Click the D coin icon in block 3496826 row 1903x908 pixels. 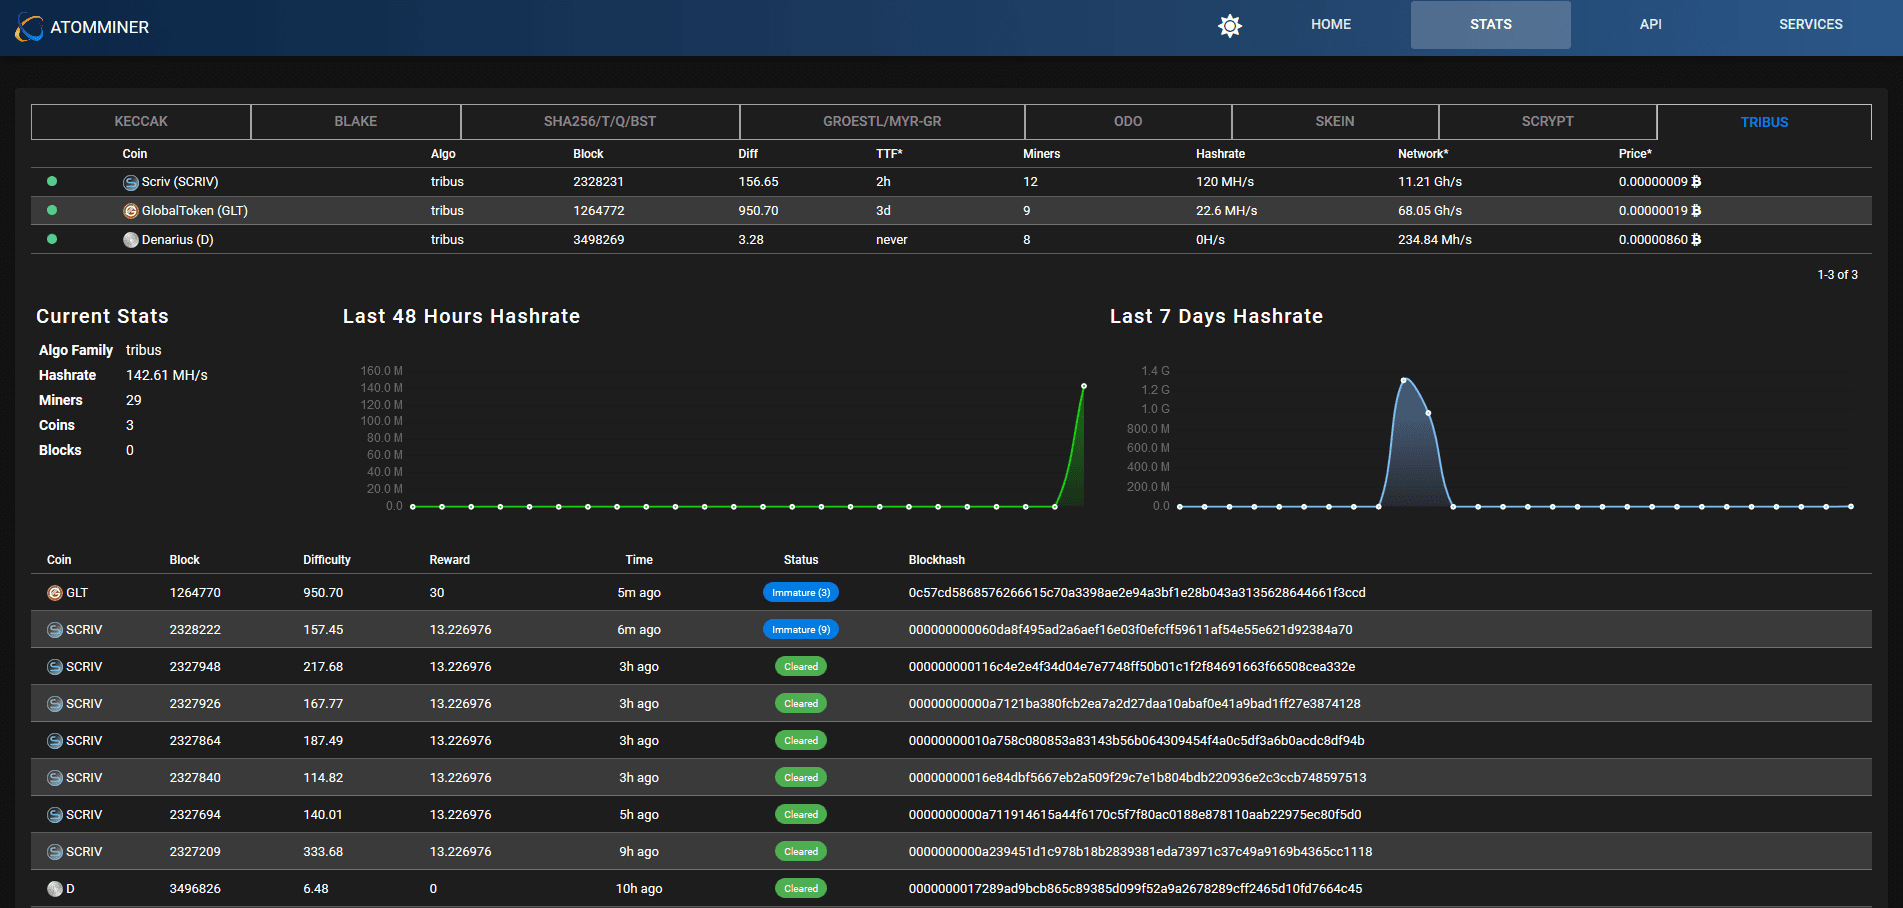55,889
